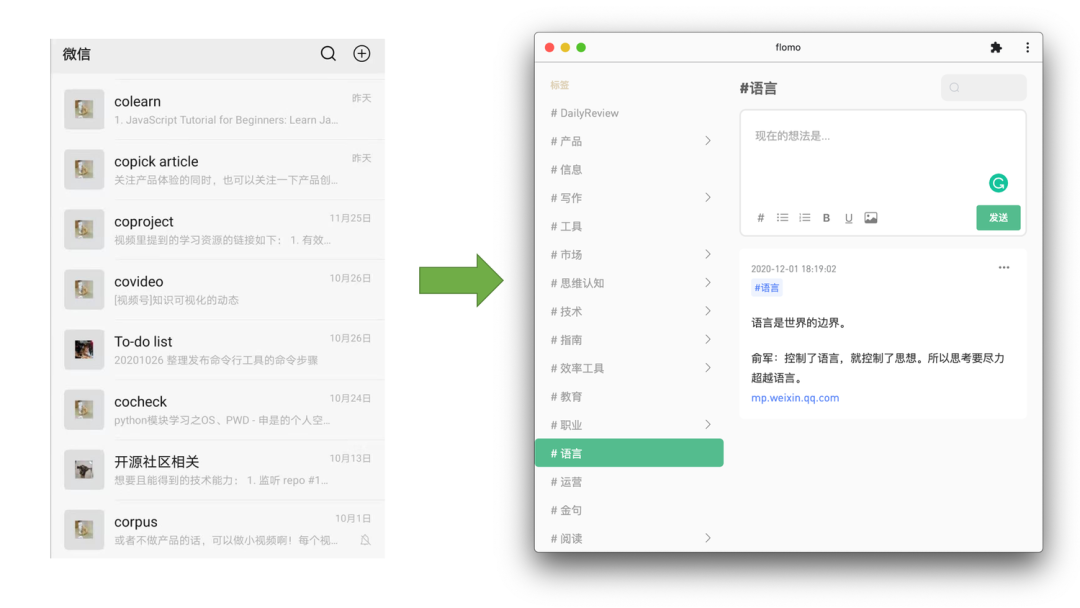Open the To-do list chat
Screen dimensions: 1080x608
click(x=218, y=349)
